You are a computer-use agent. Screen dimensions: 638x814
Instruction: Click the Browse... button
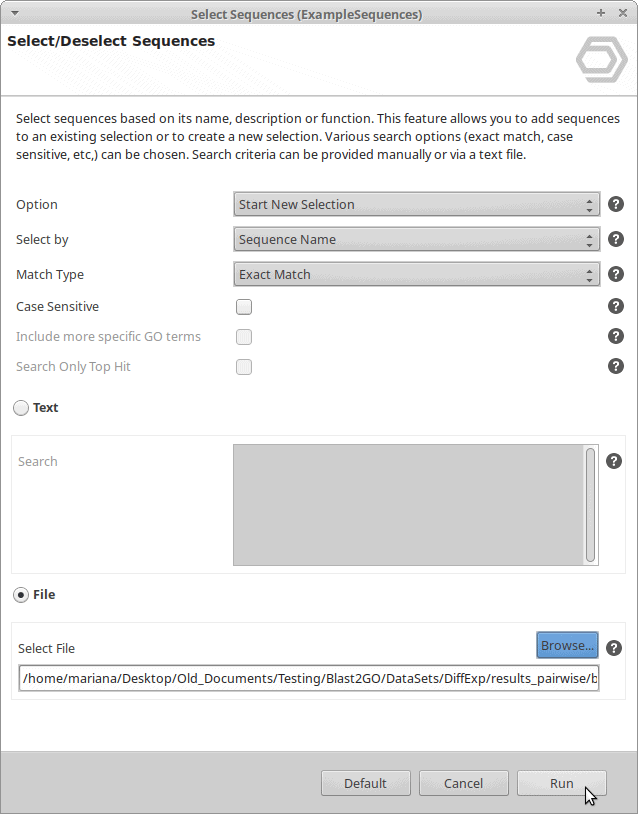tap(567, 645)
